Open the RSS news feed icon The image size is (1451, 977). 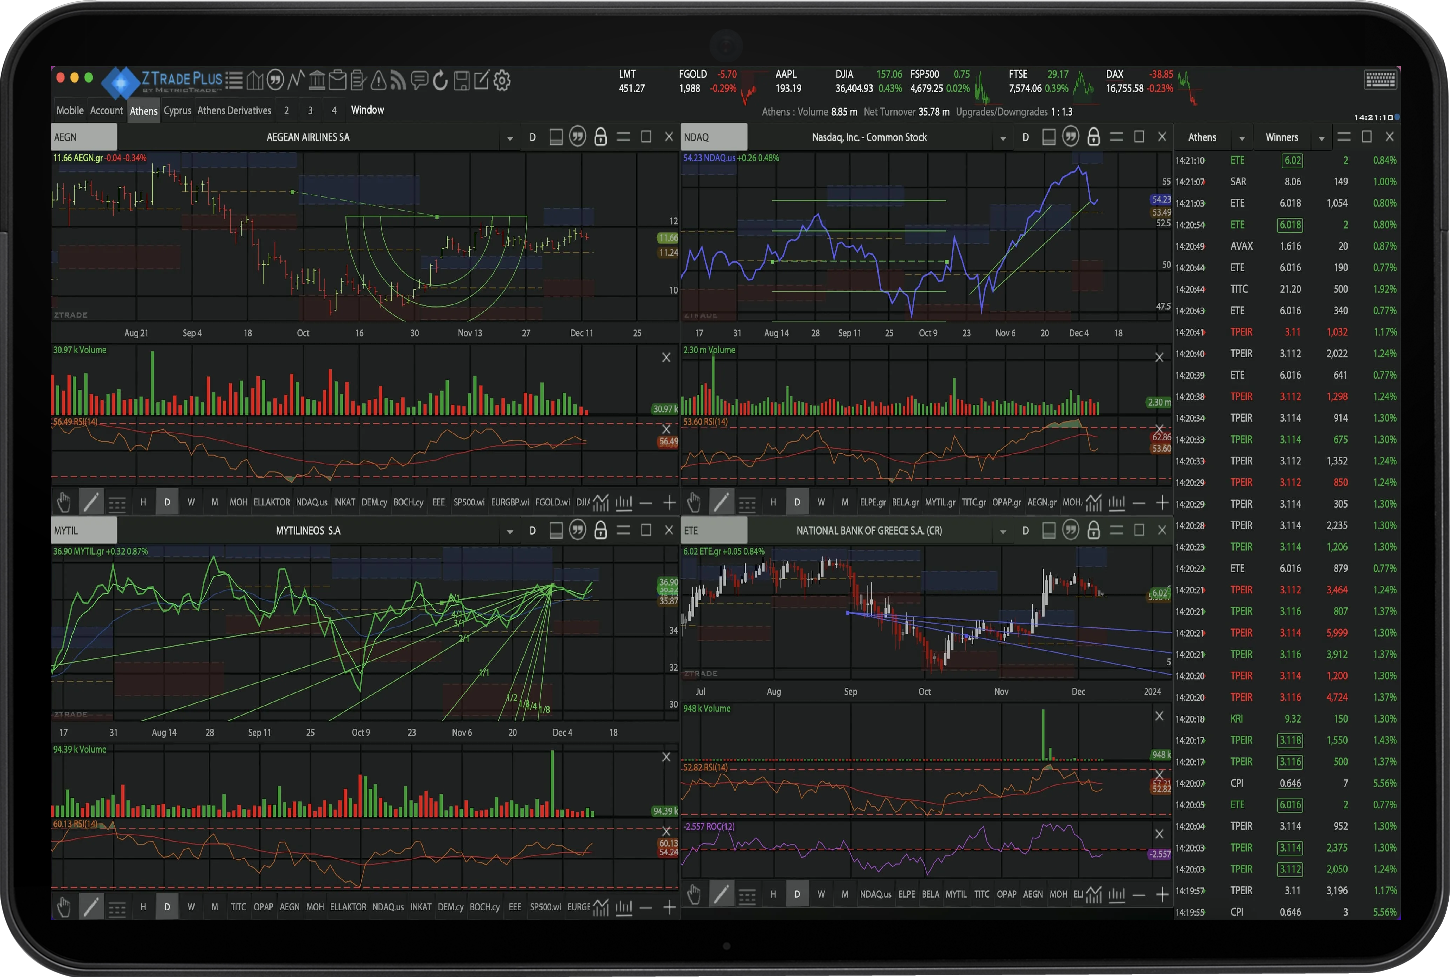[399, 80]
